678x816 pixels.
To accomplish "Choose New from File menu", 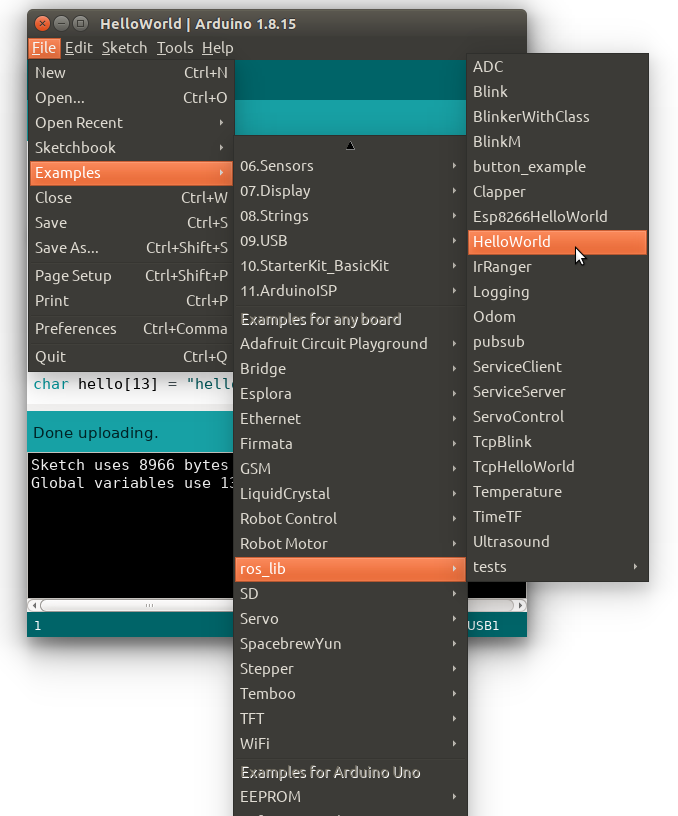I will pos(131,73).
